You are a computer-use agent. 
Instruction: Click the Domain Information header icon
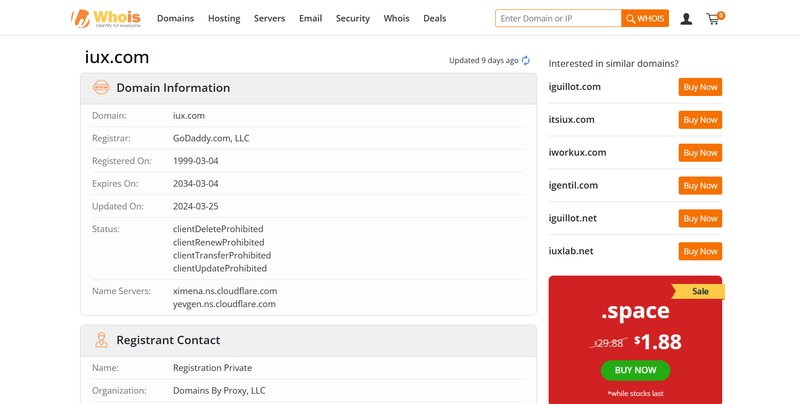(x=101, y=88)
